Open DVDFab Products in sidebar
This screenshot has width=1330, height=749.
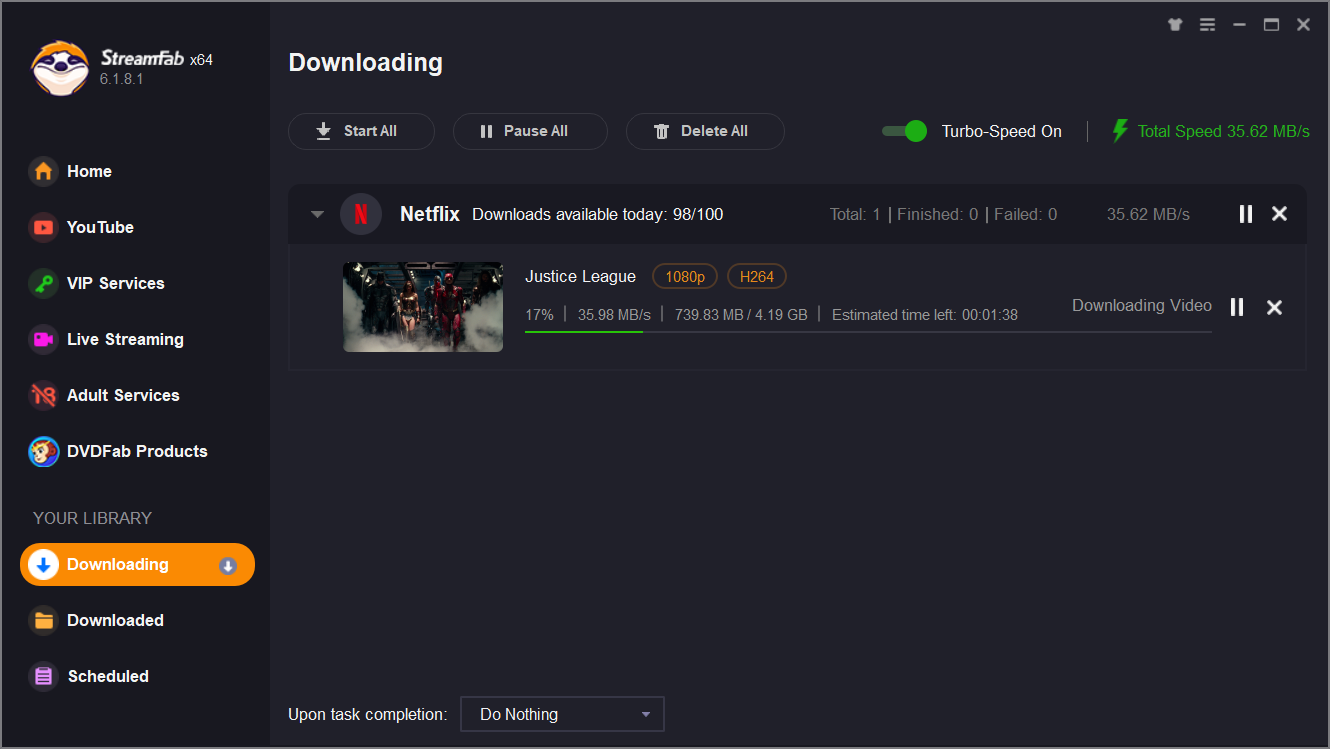coord(137,451)
